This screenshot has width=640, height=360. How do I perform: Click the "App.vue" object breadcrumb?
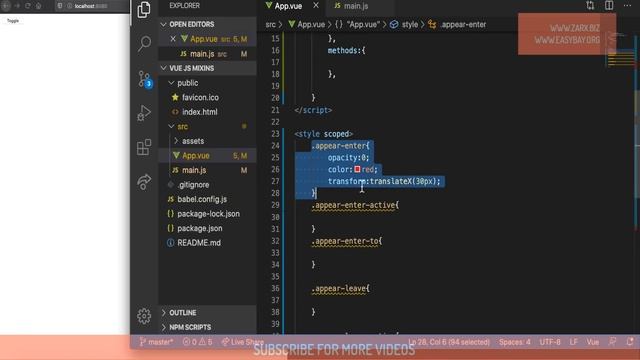[x=358, y=24]
